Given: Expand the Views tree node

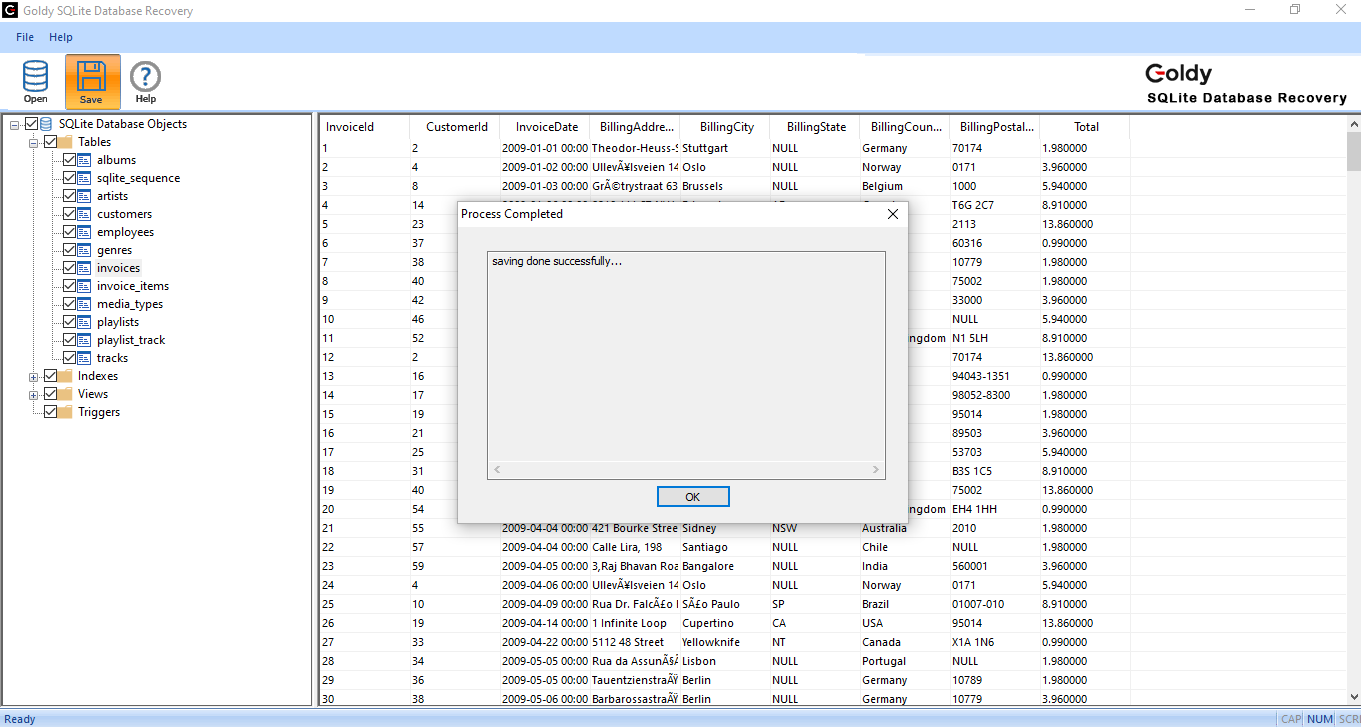Looking at the screenshot, I should click(34, 395).
